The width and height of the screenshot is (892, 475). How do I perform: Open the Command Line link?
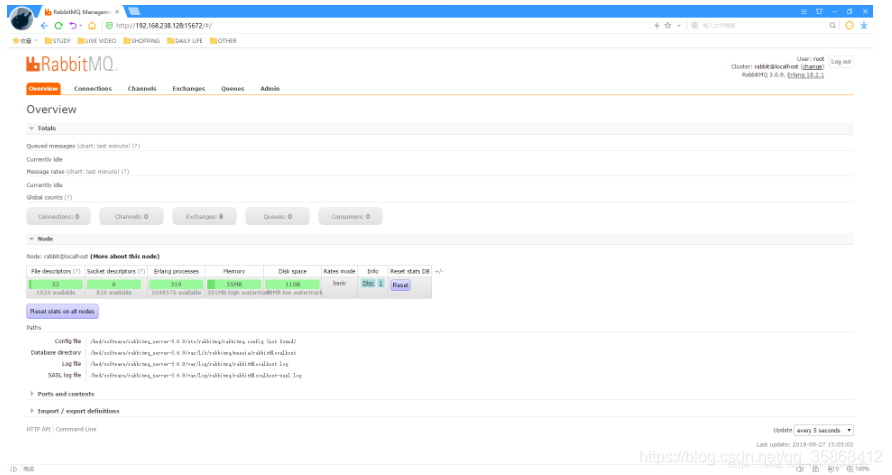(76, 429)
